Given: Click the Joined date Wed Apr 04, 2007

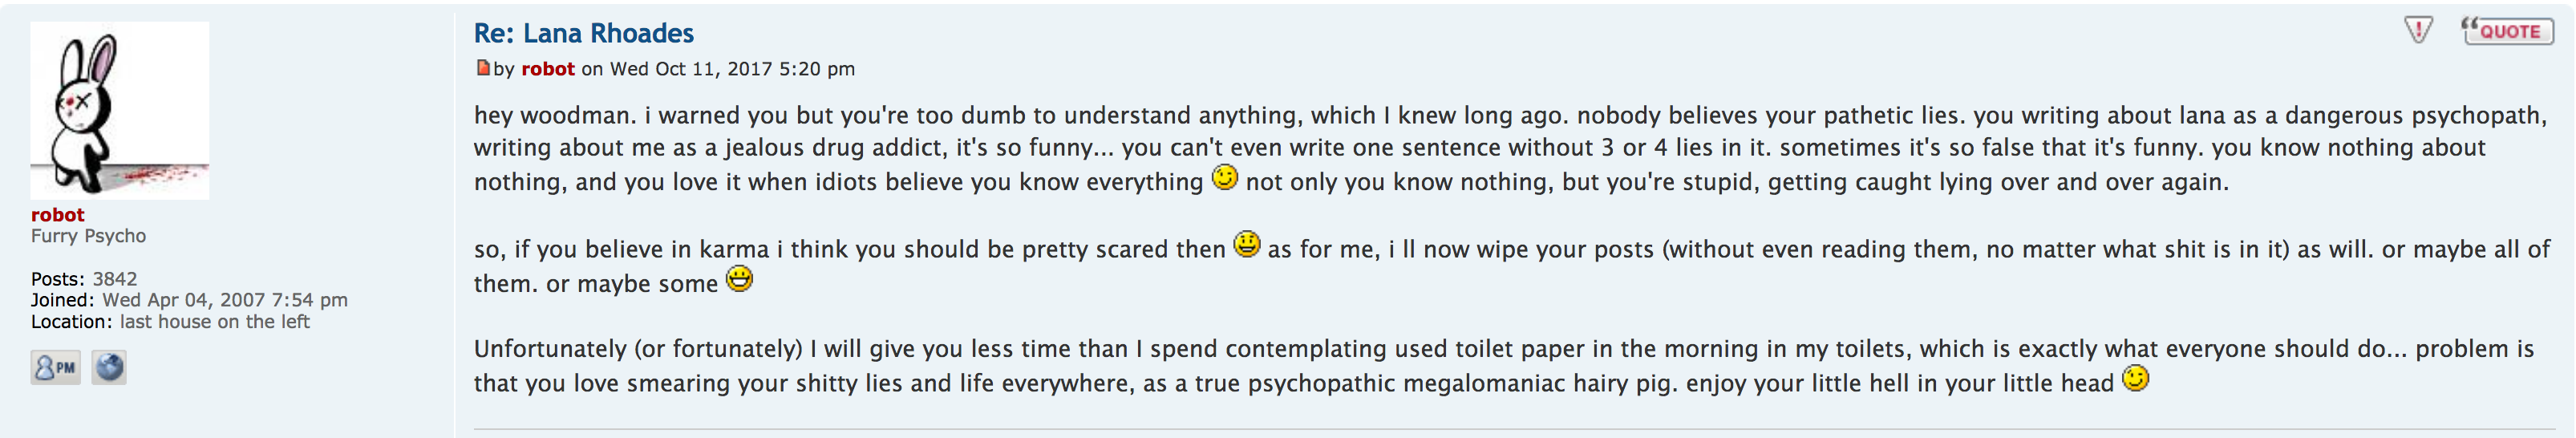Looking at the screenshot, I should point(225,300).
